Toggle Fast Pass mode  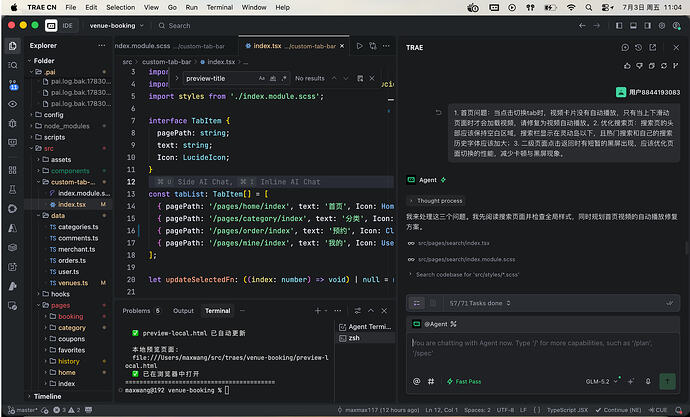464,381
